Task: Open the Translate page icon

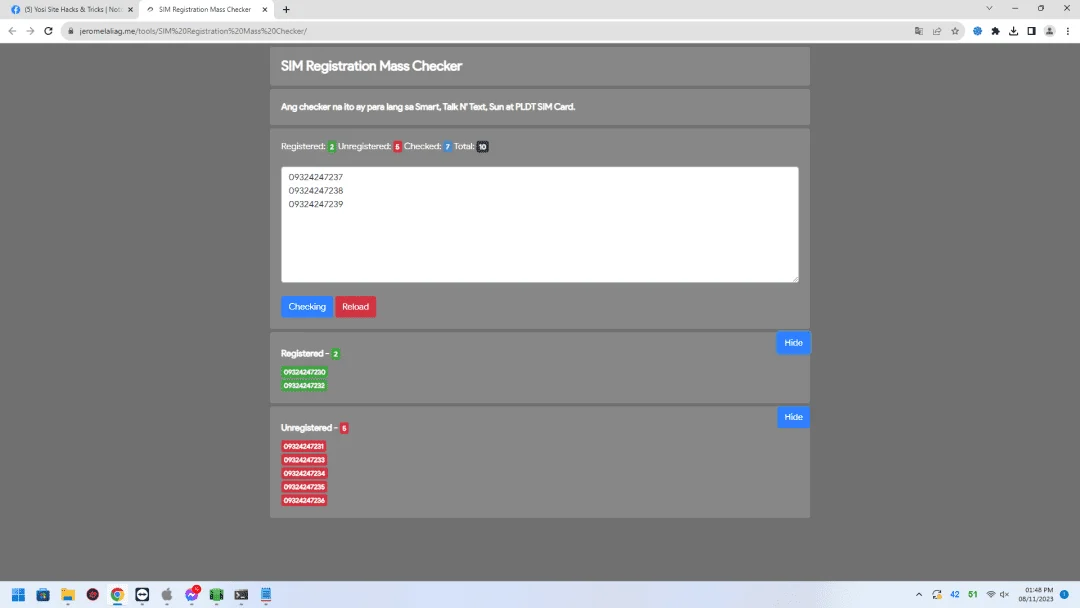Action: point(919,31)
